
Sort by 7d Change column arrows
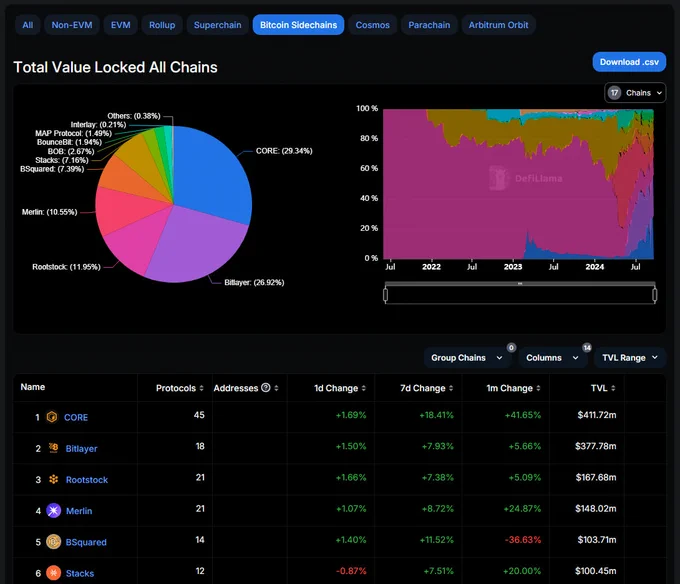451,388
